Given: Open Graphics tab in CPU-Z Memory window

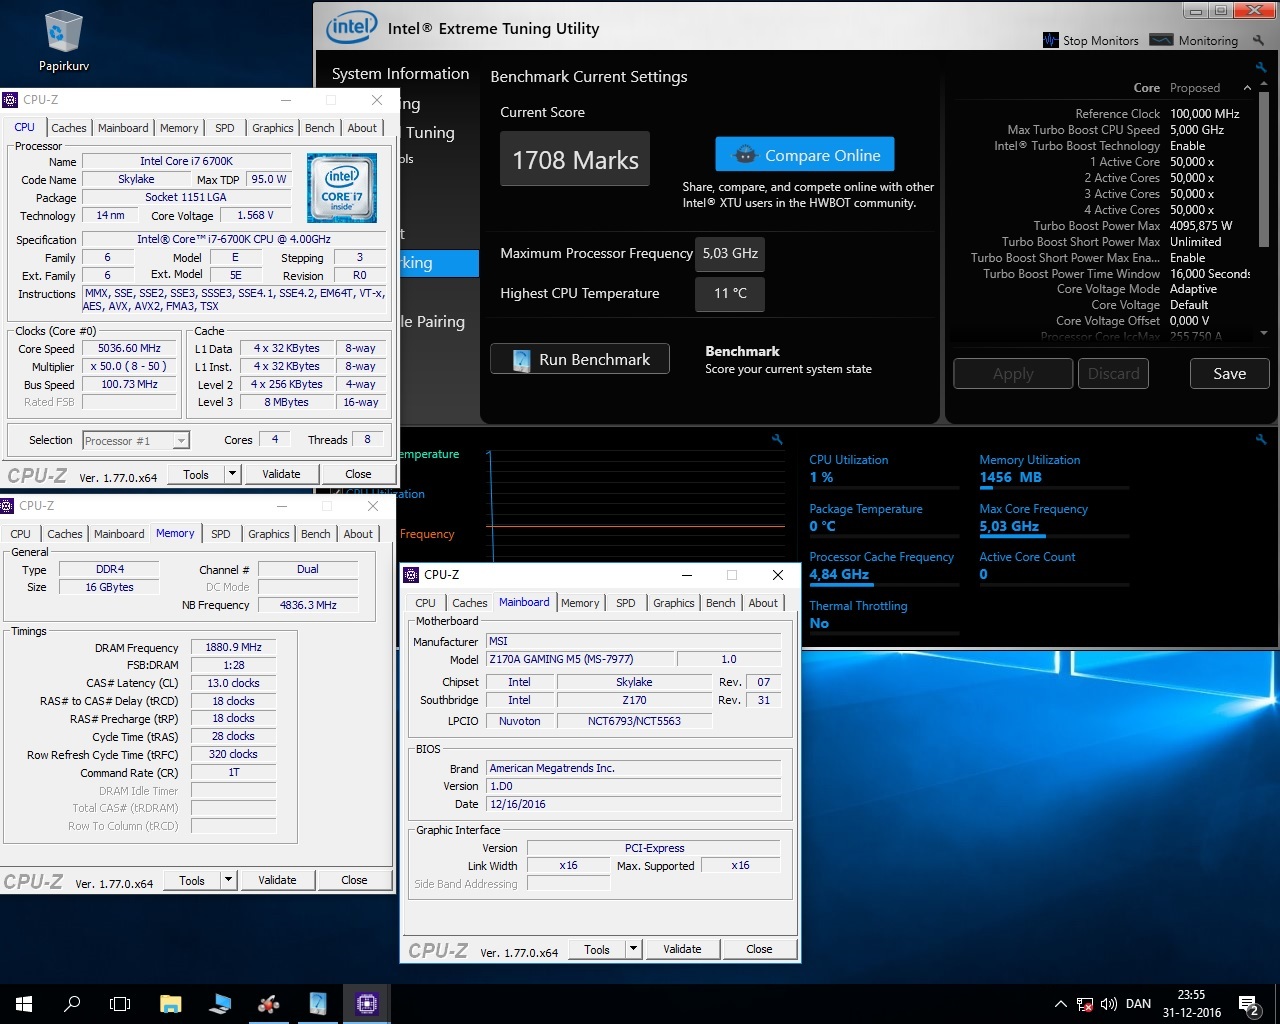Looking at the screenshot, I should [x=269, y=534].
